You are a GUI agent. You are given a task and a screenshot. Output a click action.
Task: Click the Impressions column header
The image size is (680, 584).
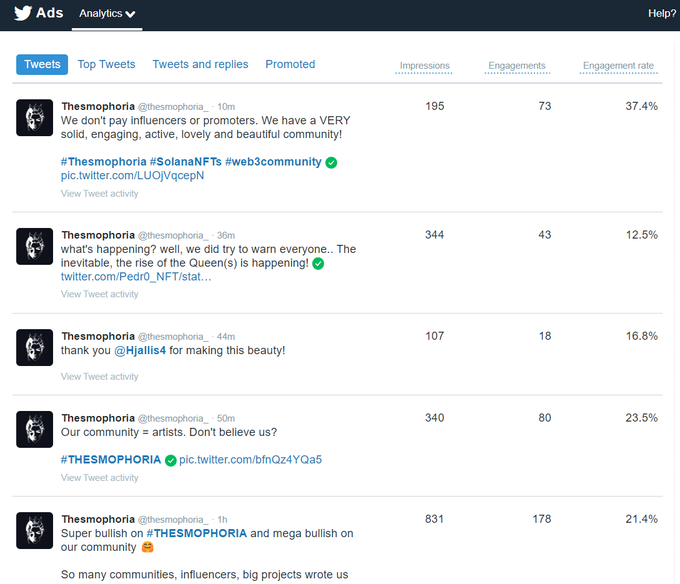click(425, 65)
